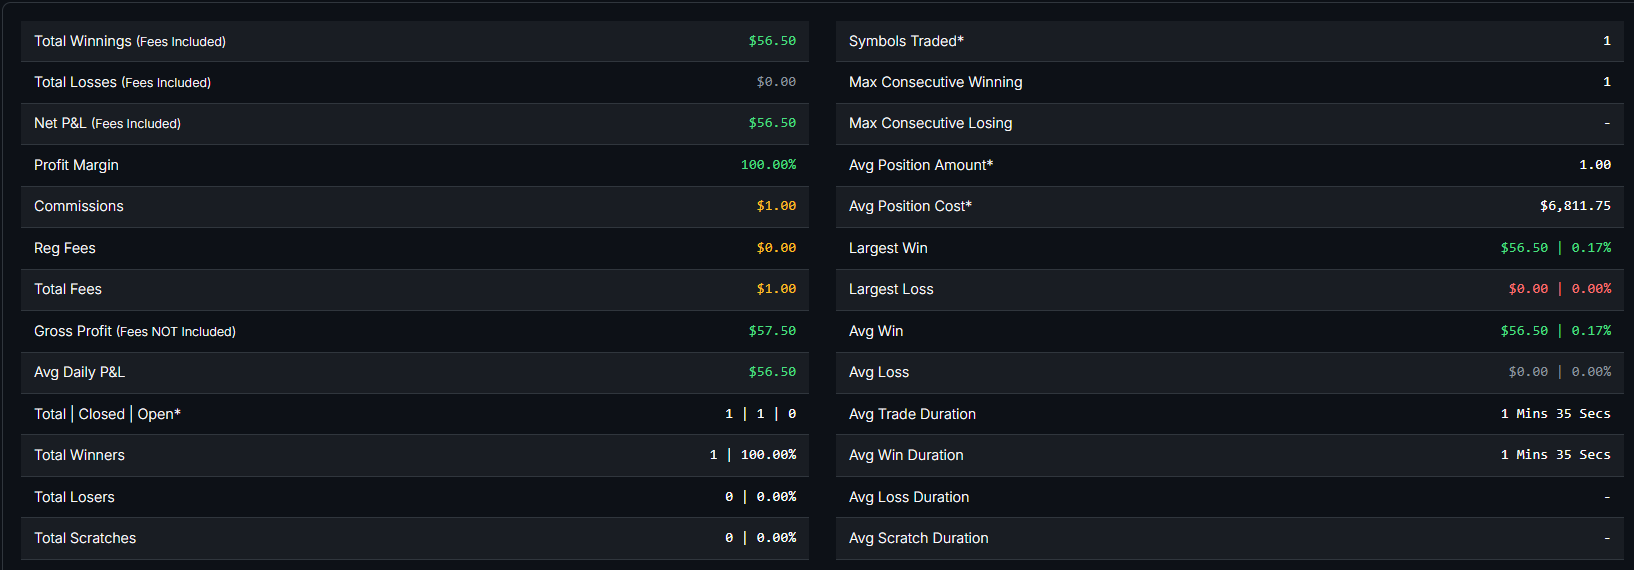Select the Total Losses $0.00 value

(776, 82)
